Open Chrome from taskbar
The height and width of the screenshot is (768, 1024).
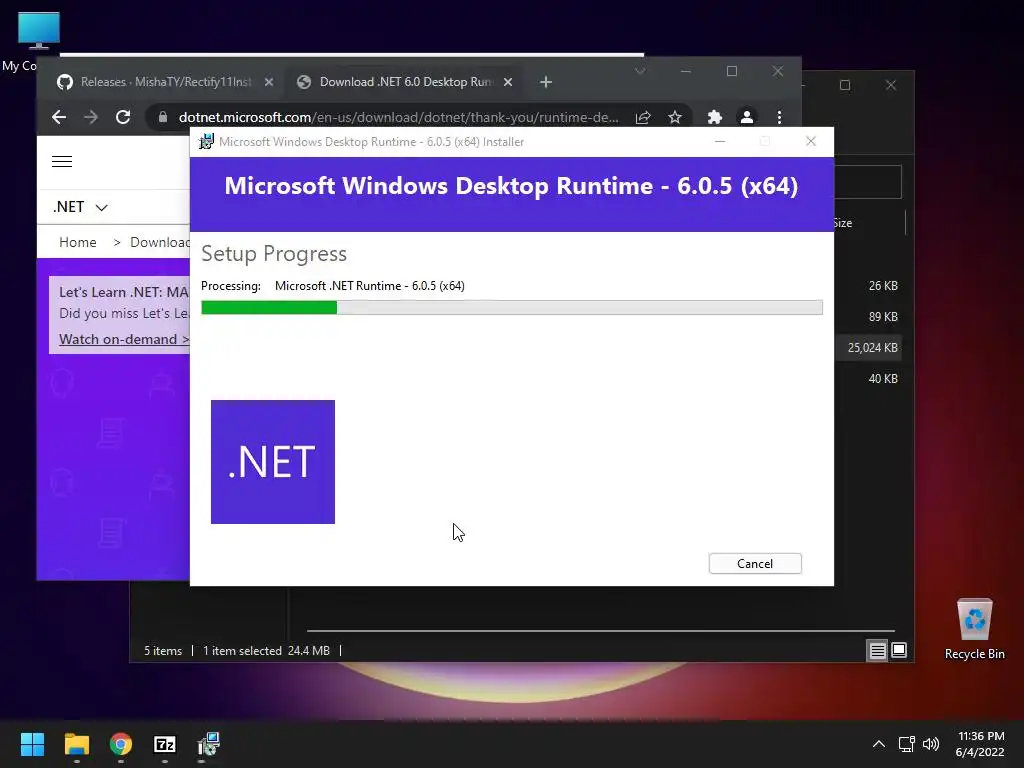click(x=121, y=744)
